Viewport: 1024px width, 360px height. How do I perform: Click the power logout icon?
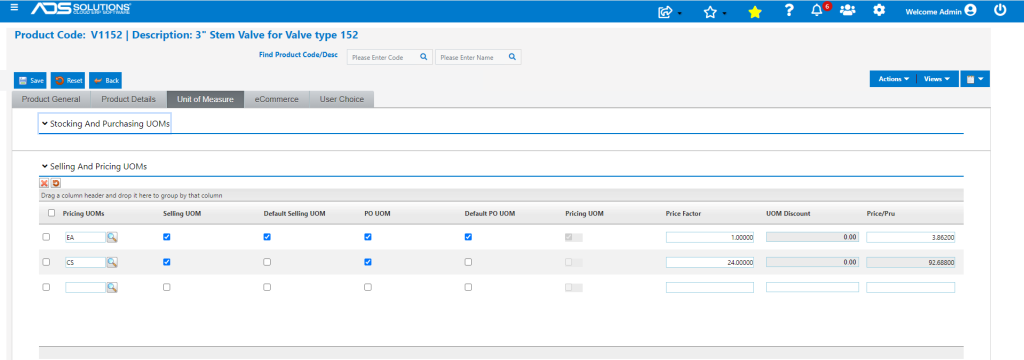tap(1000, 10)
